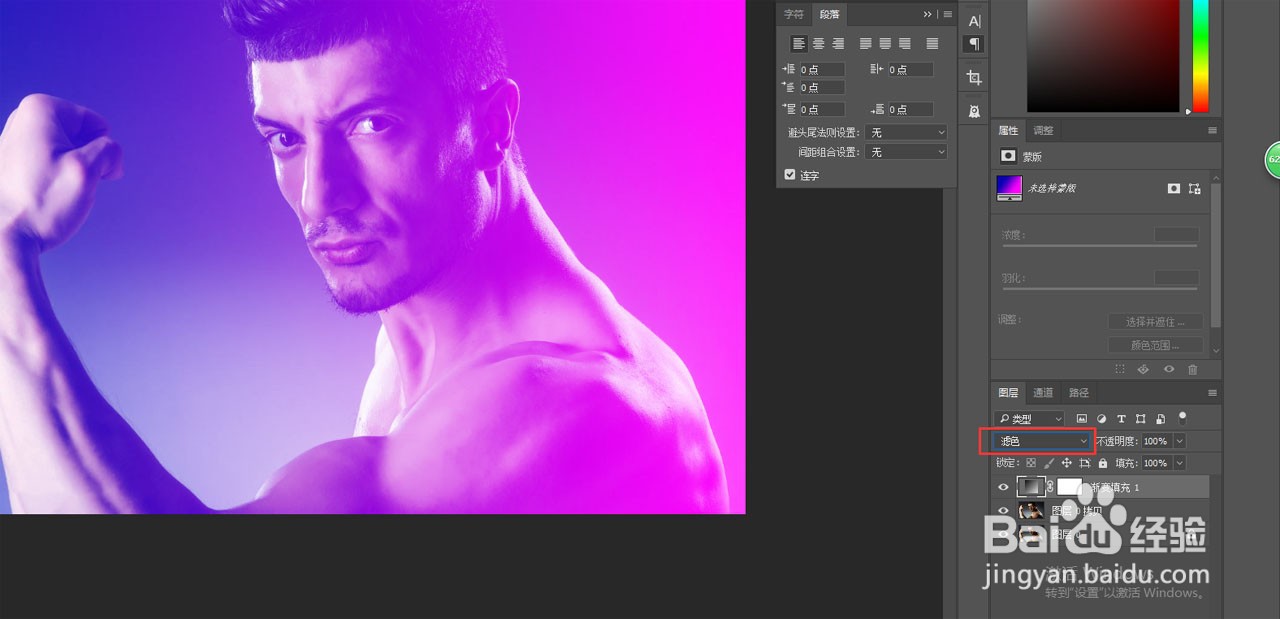Filter layers by smart object icon

click(x=1160, y=419)
